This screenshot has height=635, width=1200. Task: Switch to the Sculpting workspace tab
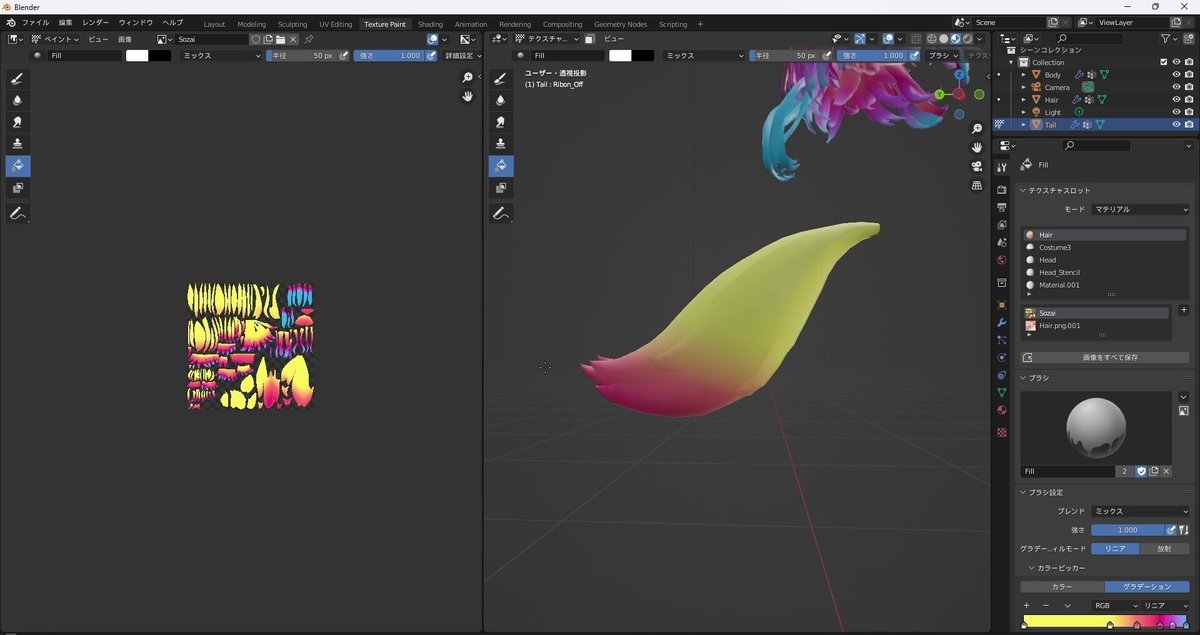pyautogui.click(x=293, y=24)
